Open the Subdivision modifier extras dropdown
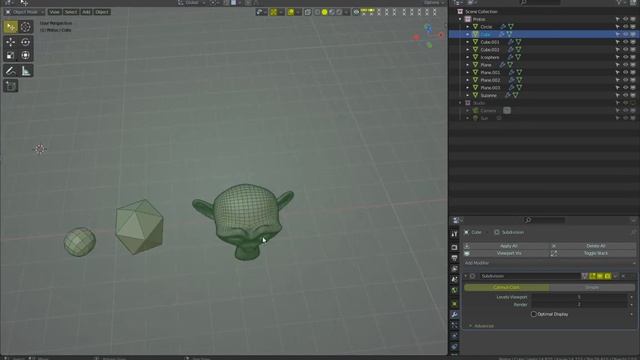This screenshot has height=360, width=640. click(616, 276)
